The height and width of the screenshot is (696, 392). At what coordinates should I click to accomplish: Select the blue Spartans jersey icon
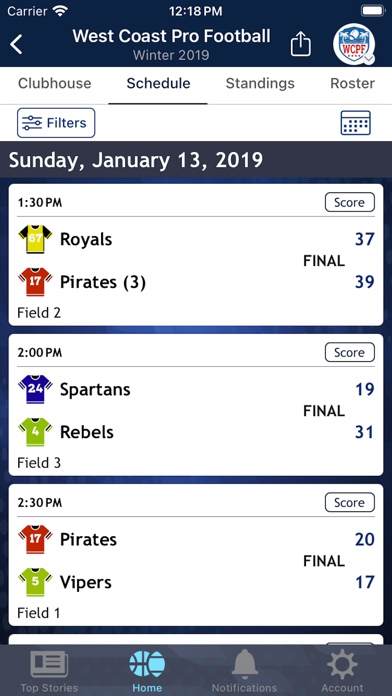[x=35, y=389]
